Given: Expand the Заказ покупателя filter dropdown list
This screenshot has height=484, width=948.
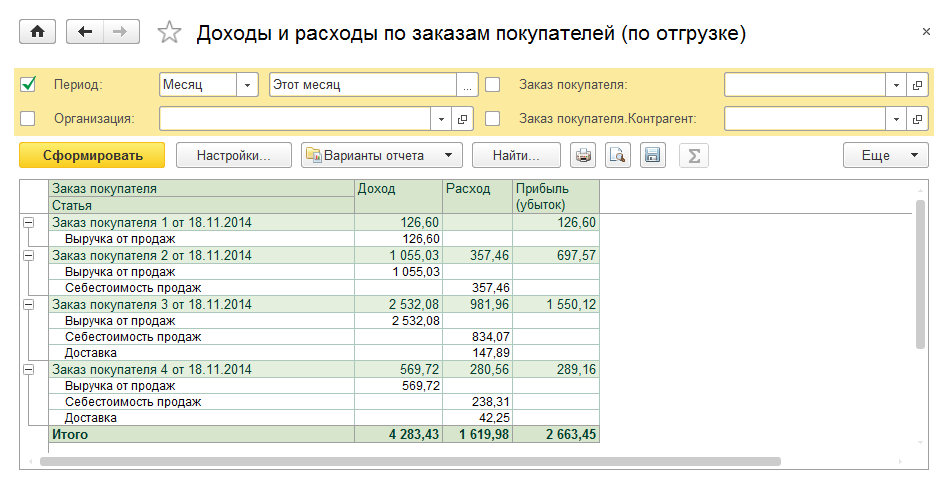Looking at the screenshot, I should pos(896,85).
